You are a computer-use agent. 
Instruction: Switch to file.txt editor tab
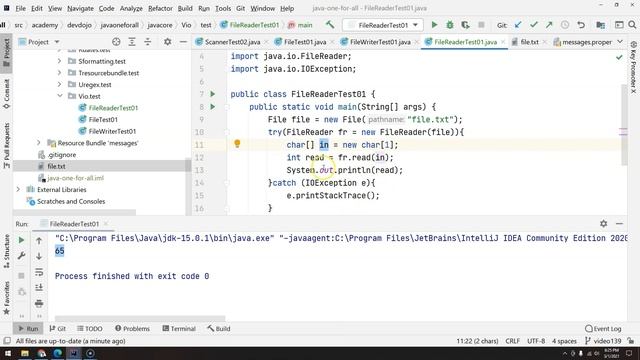click(529, 42)
